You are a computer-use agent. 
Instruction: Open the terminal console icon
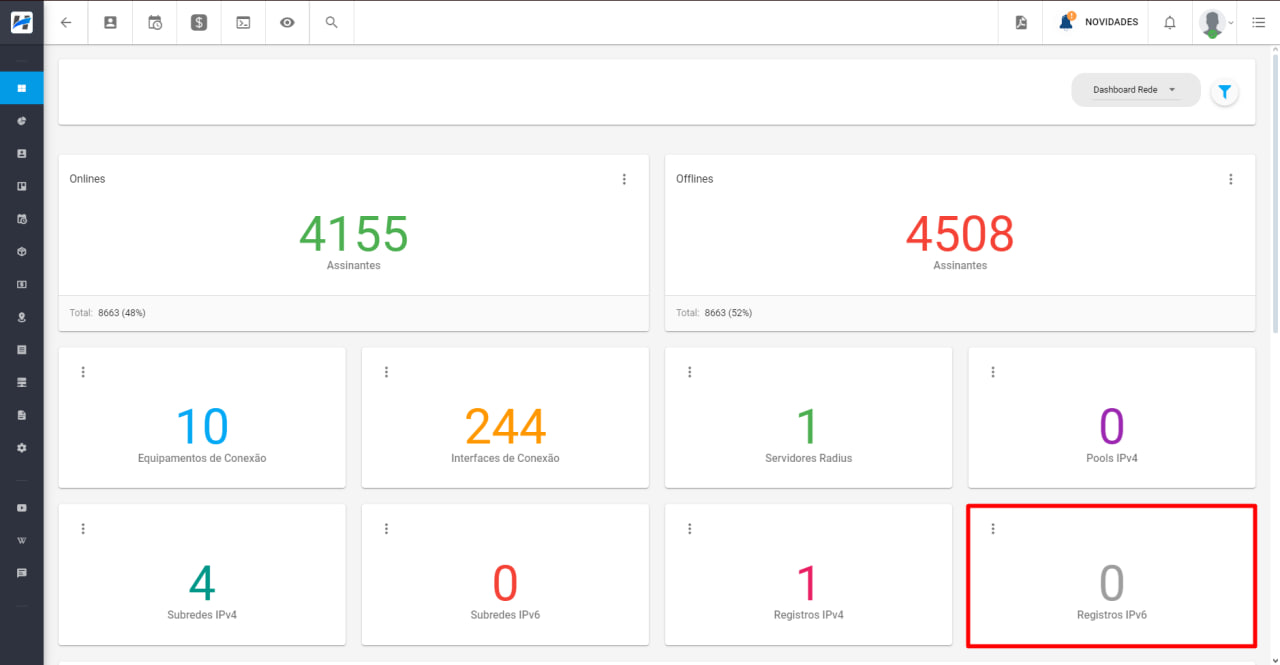(243, 22)
